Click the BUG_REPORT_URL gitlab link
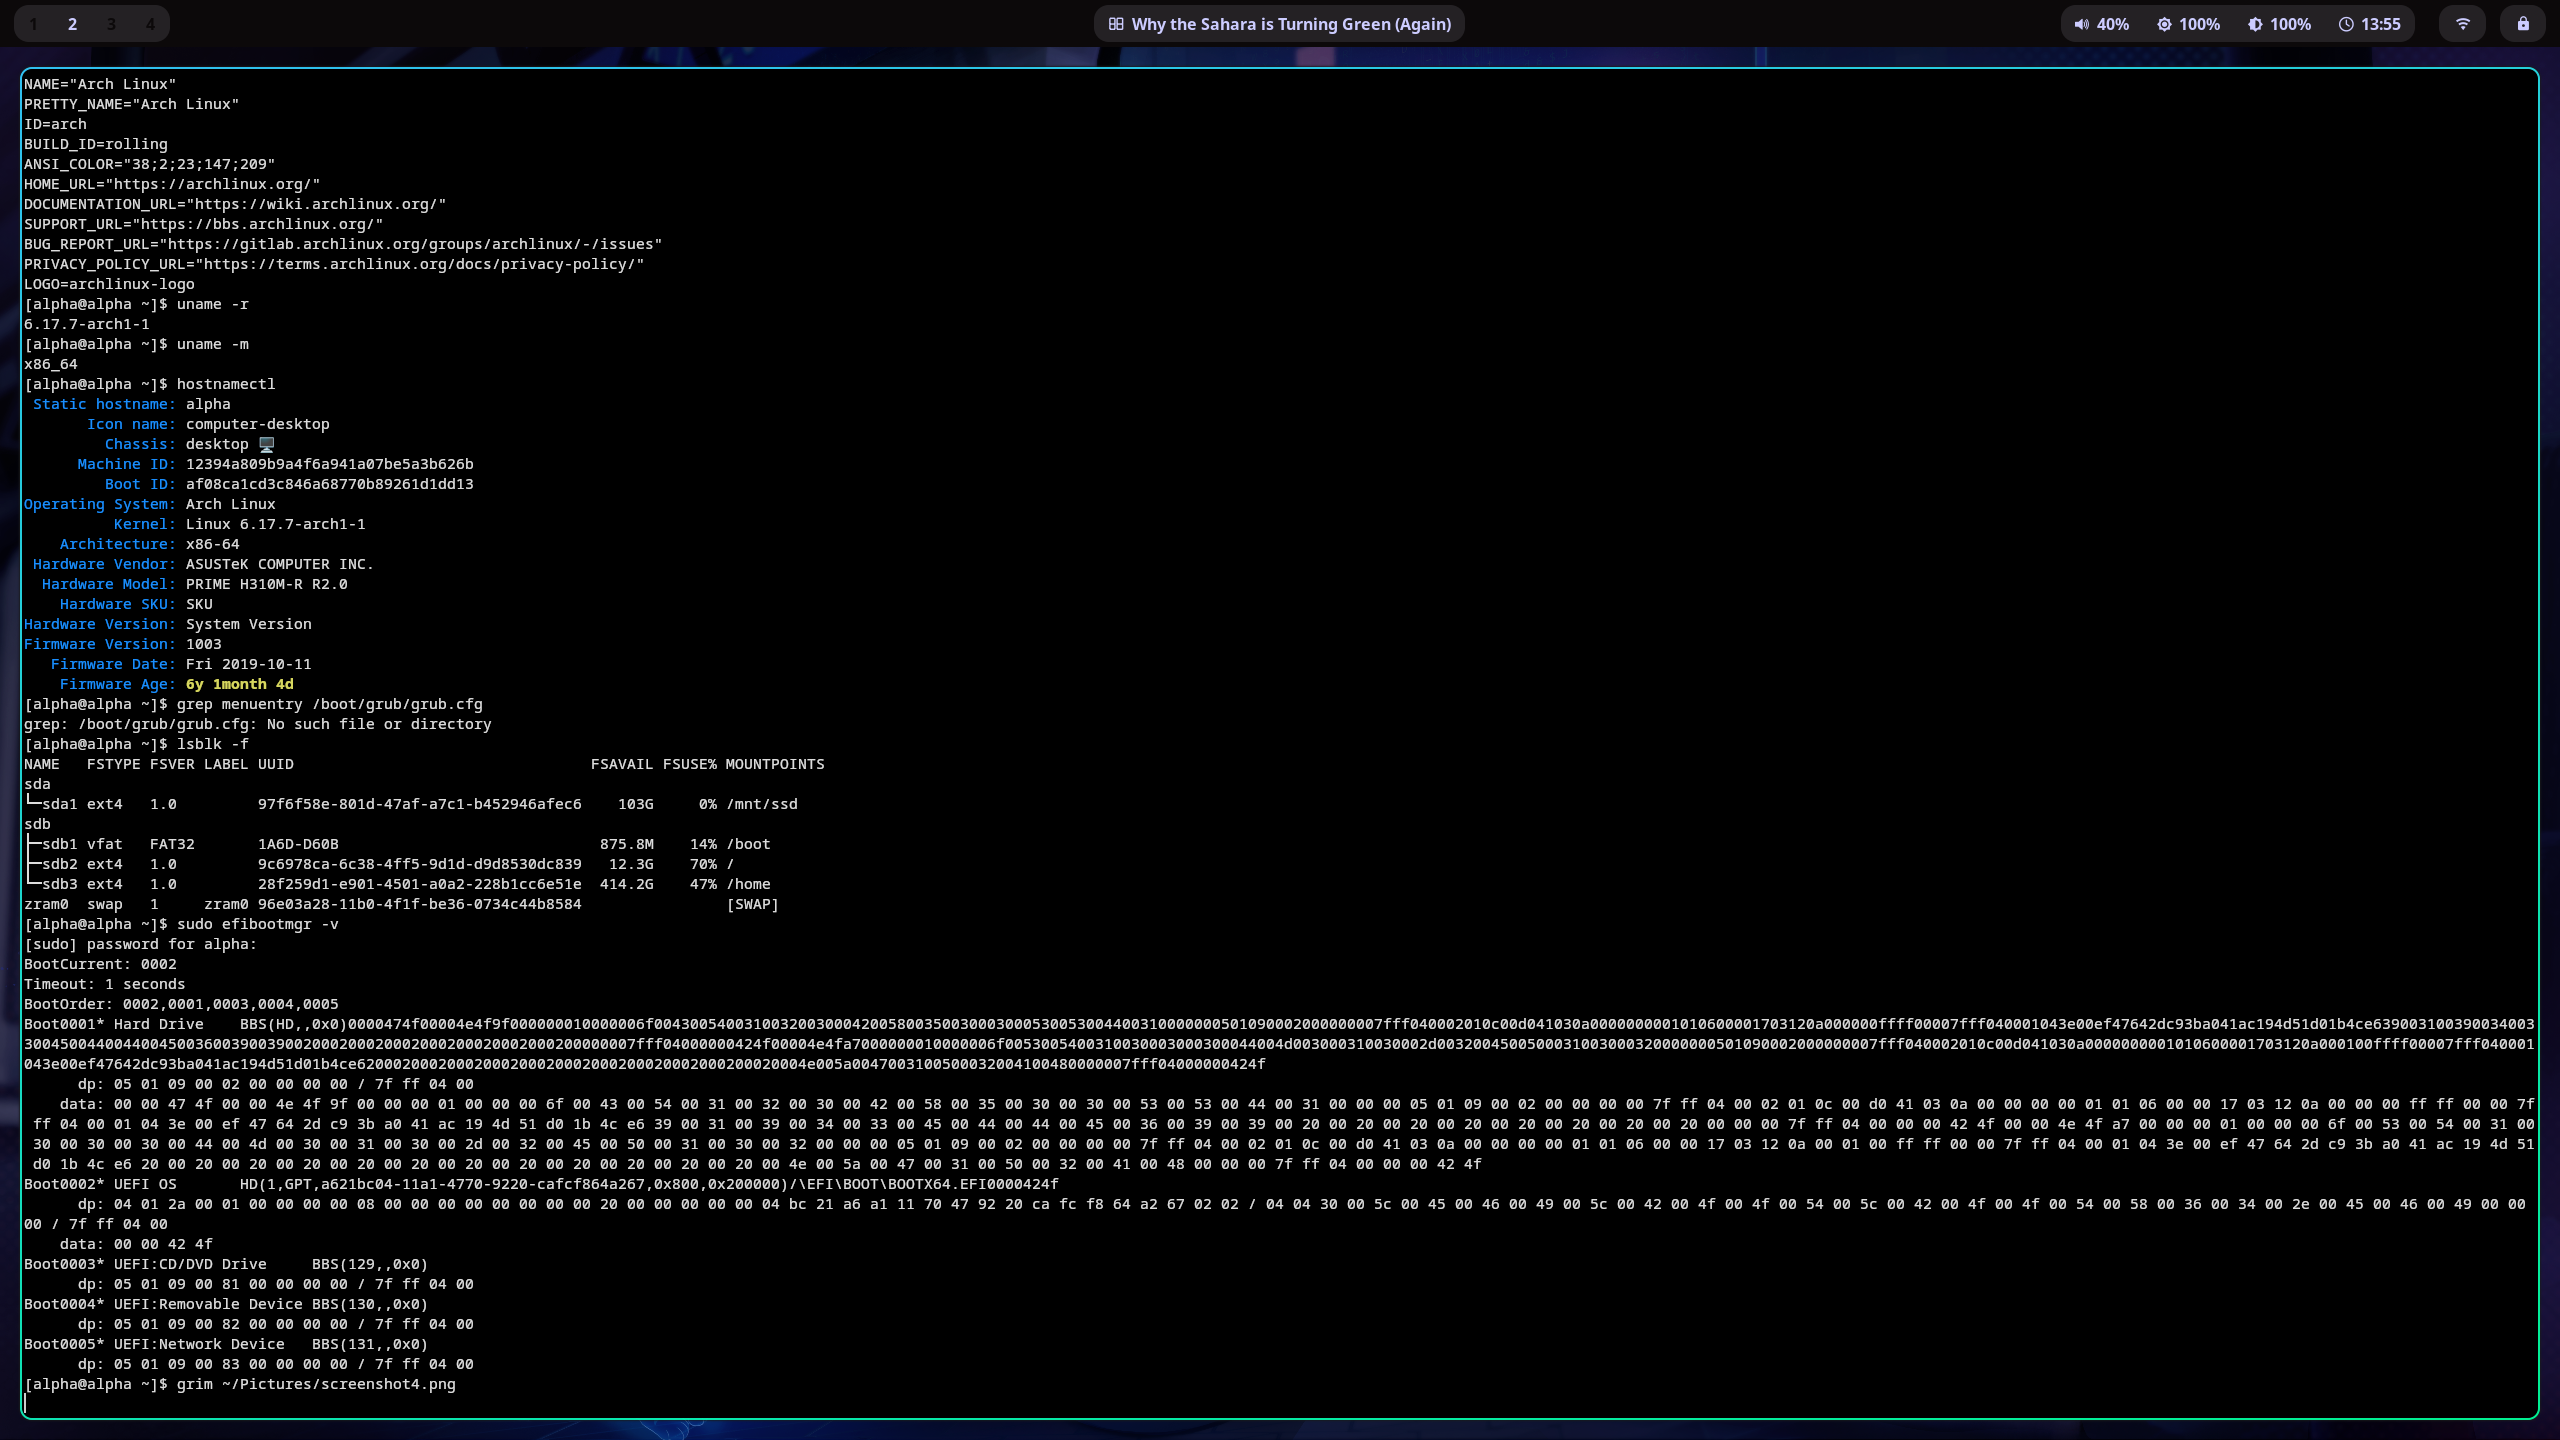The height and width of the screenshot is (1440, 2560). tap(410, 244)
